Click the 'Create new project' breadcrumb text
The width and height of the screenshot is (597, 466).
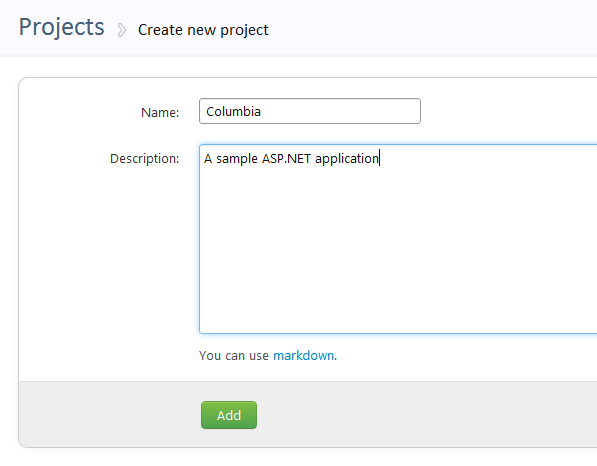click(x=203, y=30)
